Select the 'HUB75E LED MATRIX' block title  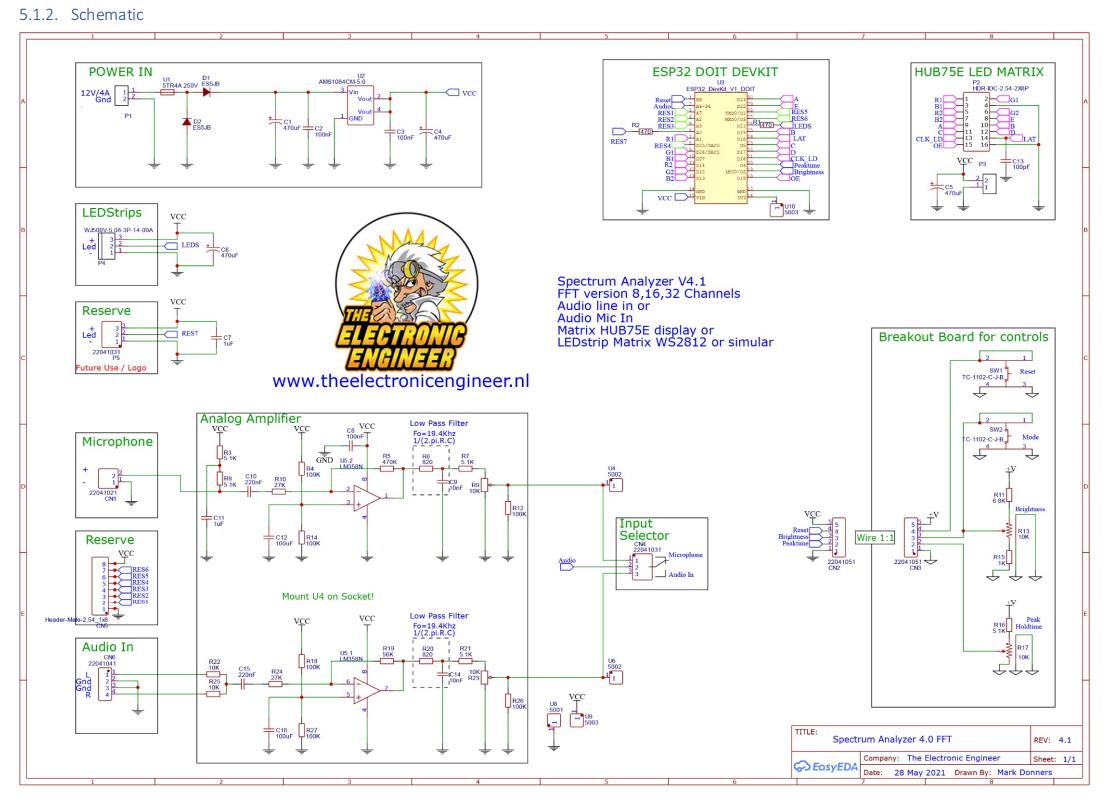(979, 72)
